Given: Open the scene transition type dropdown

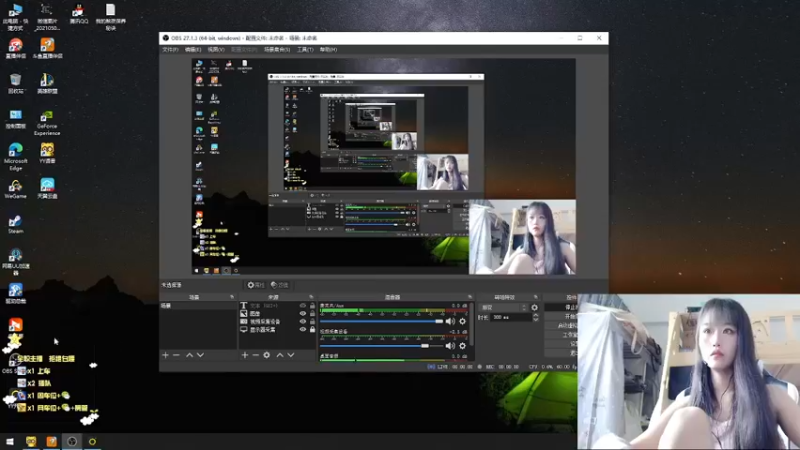Looking at the screenshot, I should [x=504, y=308].
